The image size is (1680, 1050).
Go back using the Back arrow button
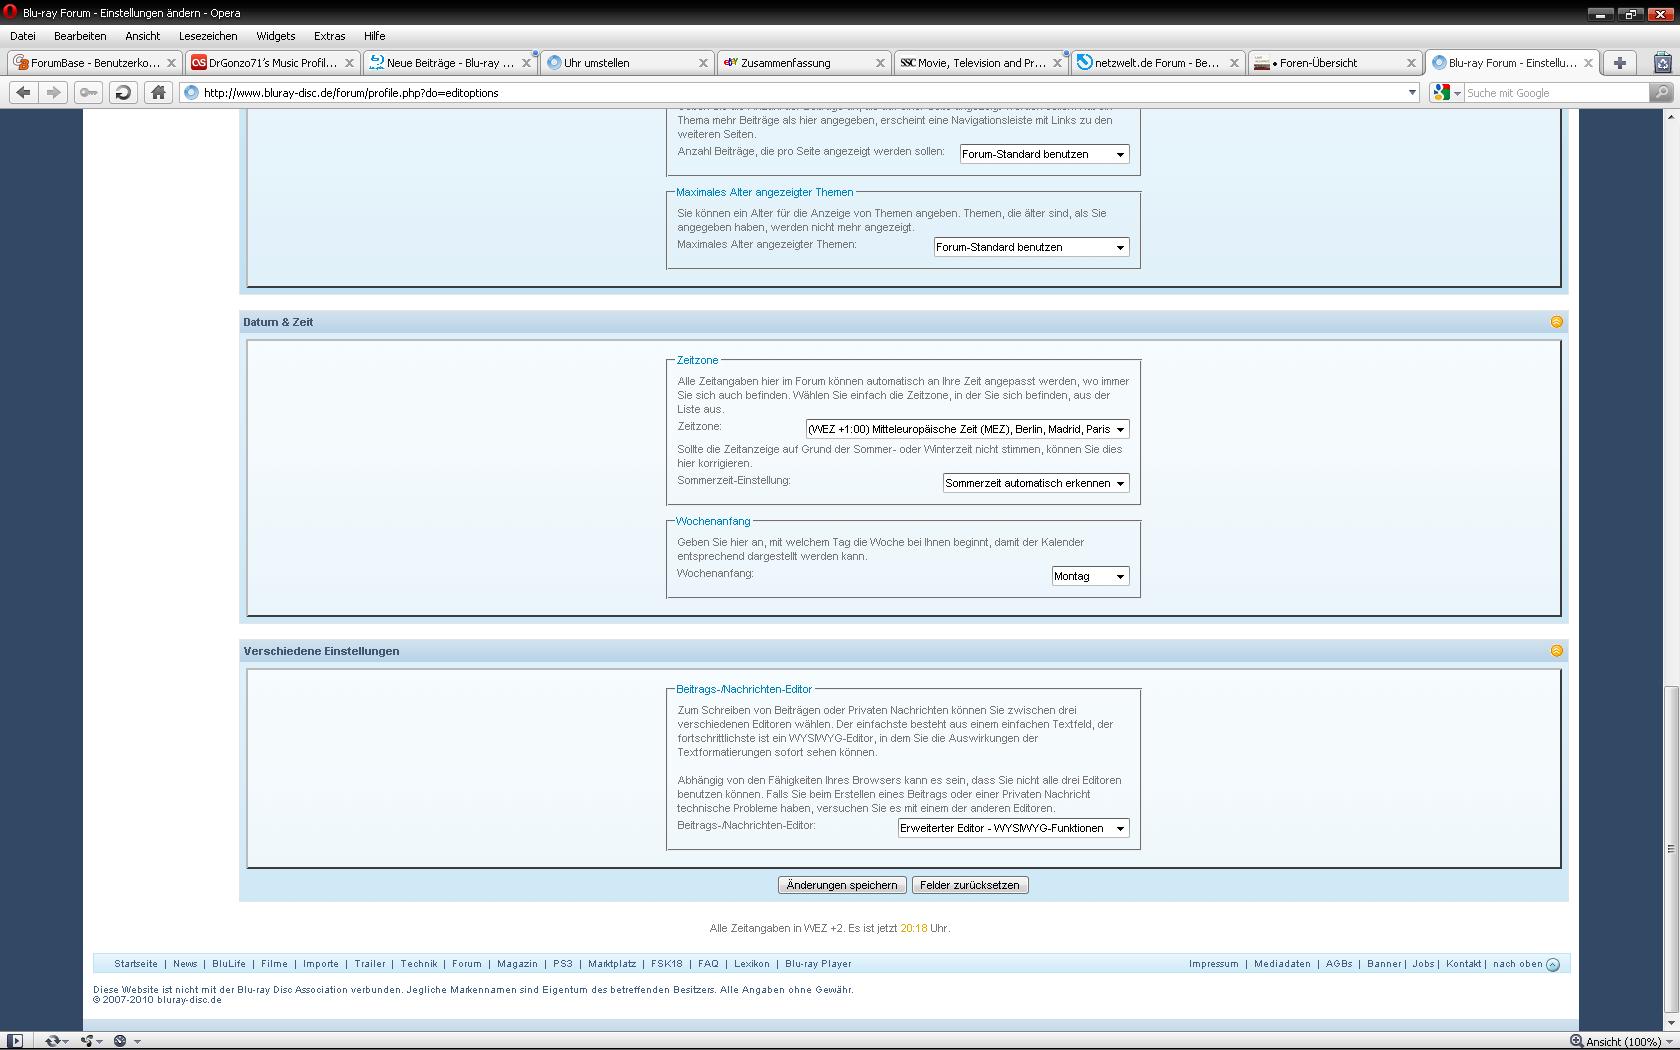pos(24,92)
